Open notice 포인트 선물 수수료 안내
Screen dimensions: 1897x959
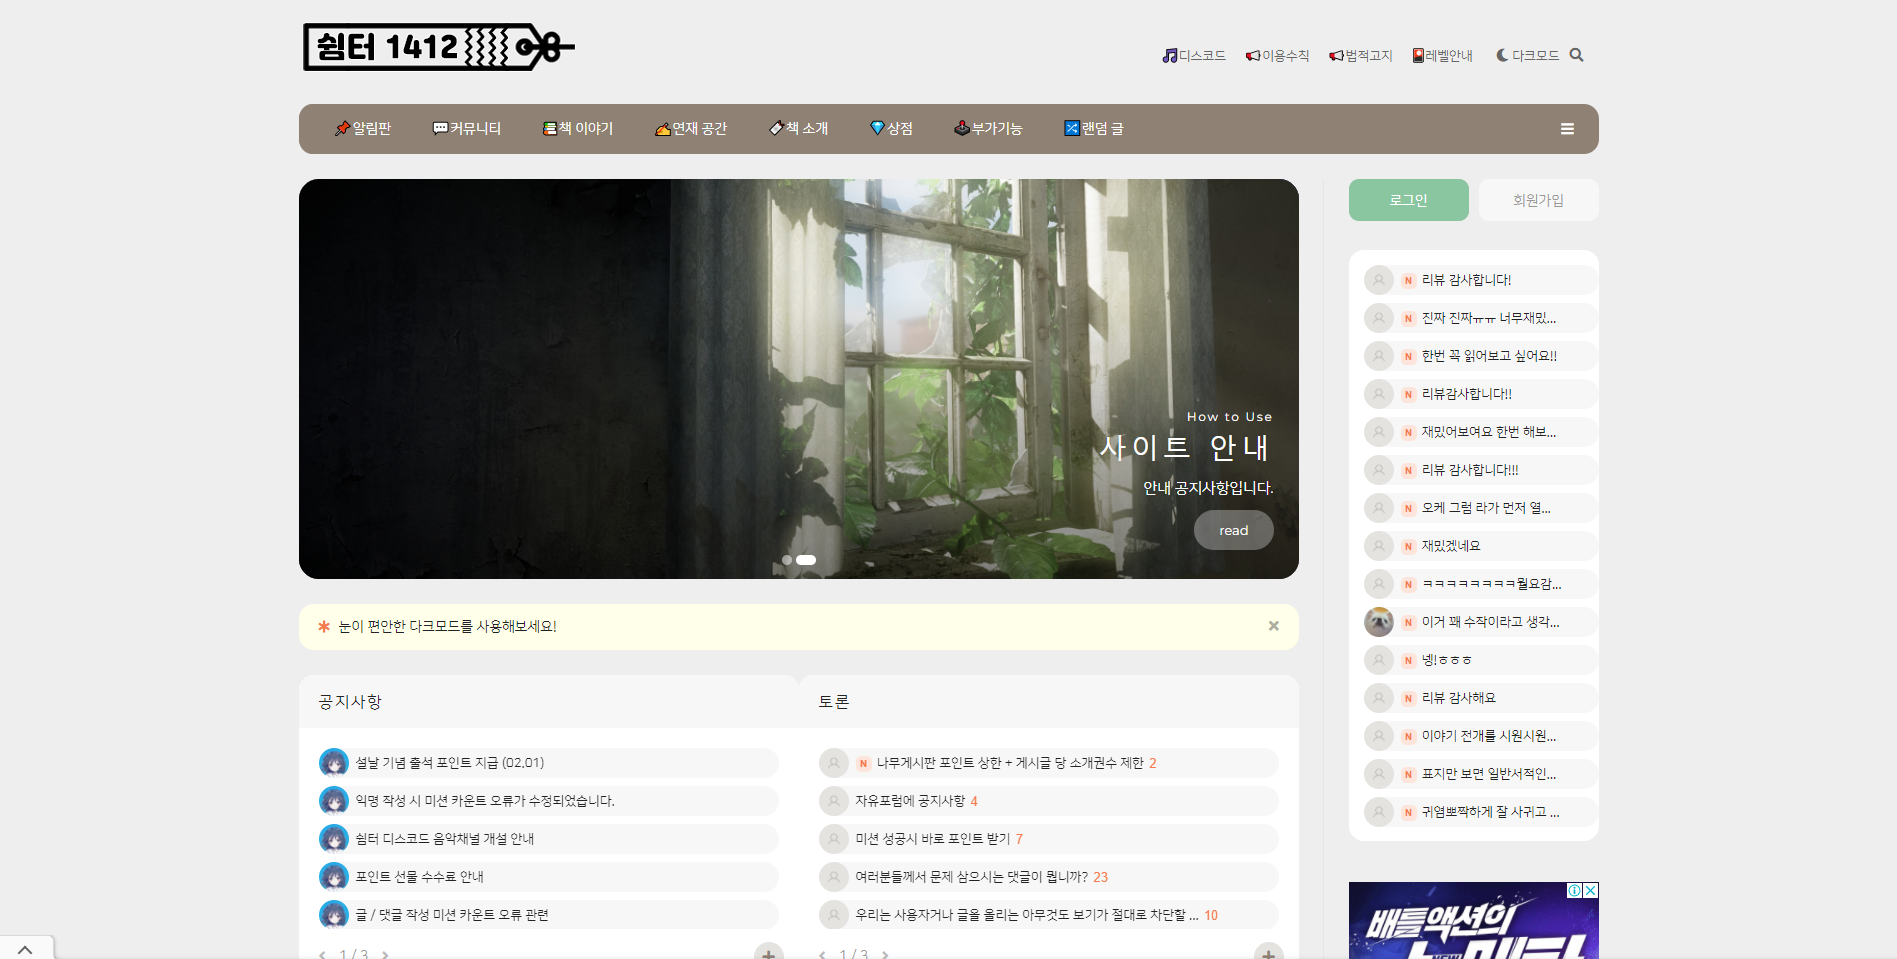click(x=420, y=877)
